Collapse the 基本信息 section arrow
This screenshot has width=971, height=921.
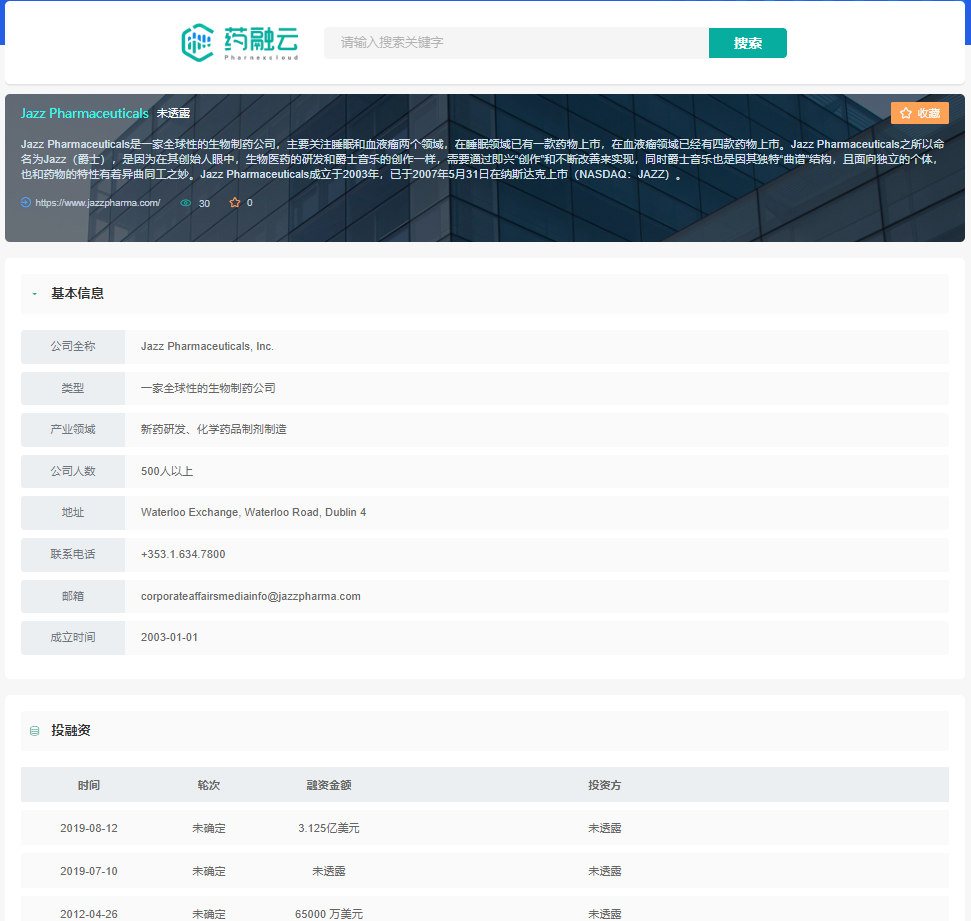point(35,294)
